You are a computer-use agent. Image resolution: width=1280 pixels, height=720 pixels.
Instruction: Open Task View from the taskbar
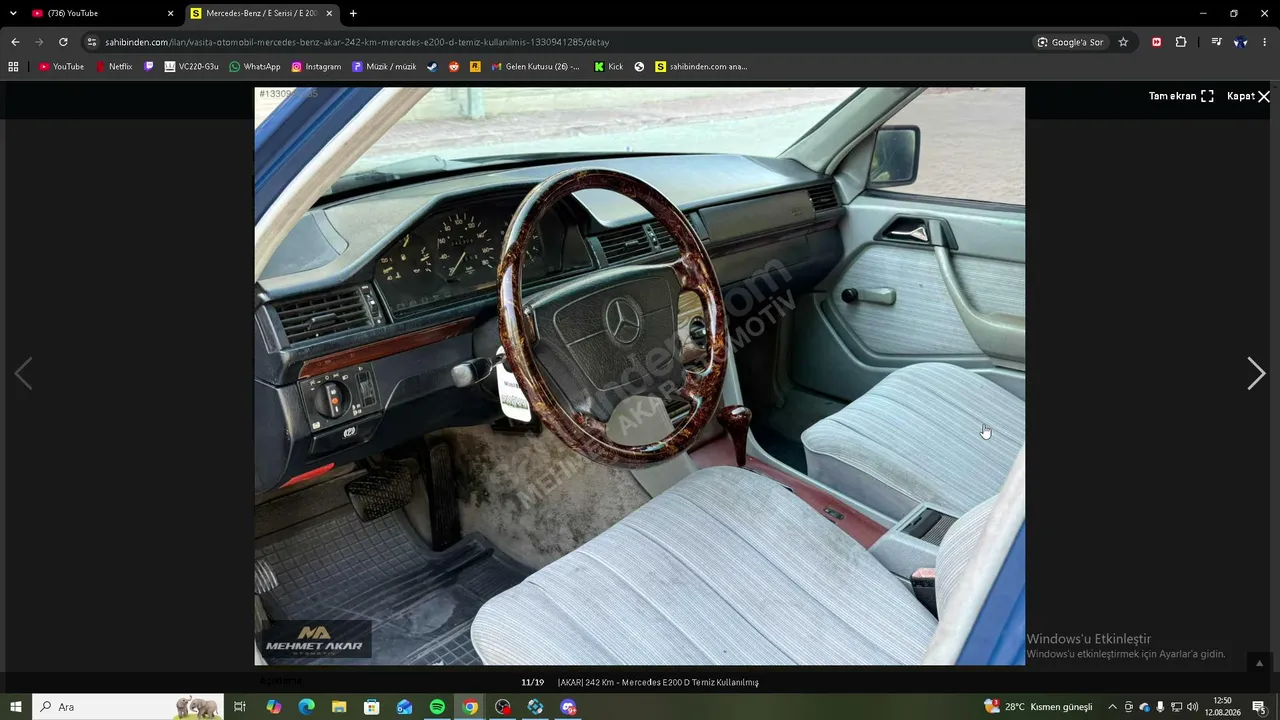[240, 707]
